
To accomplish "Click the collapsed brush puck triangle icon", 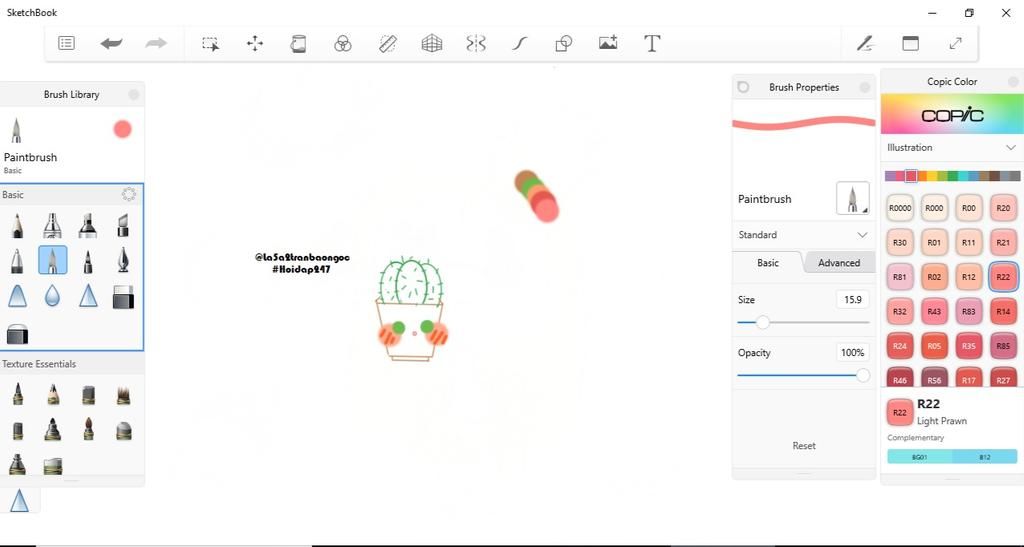I will click(x=20, y=501).
